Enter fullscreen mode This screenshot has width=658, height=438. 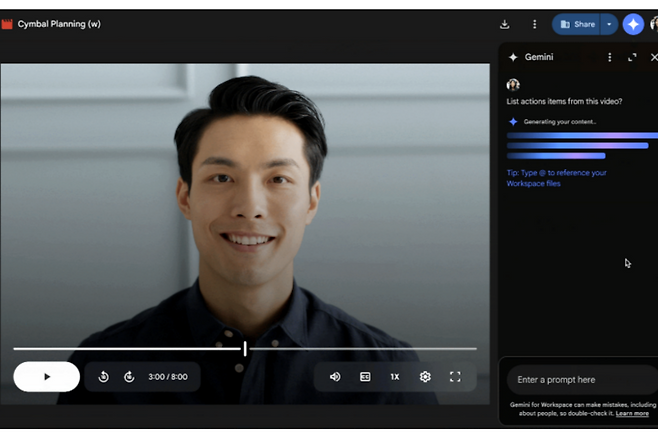coord(455,377)
